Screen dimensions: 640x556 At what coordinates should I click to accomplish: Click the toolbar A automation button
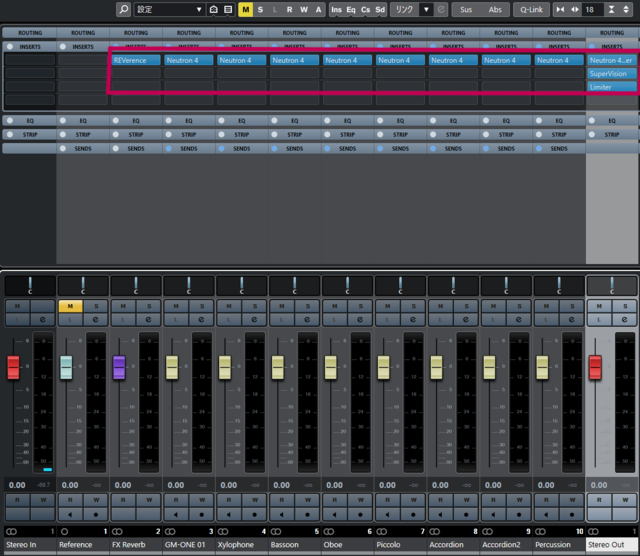click(x=318, y=9)
